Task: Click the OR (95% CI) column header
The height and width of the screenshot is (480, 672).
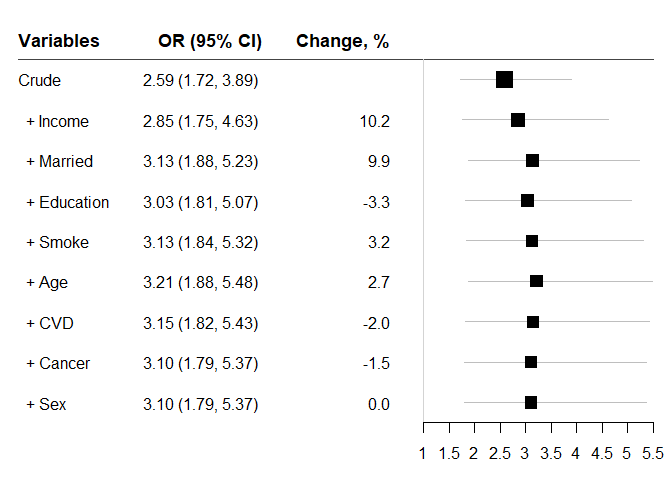Action: click(x=210, y=41)
